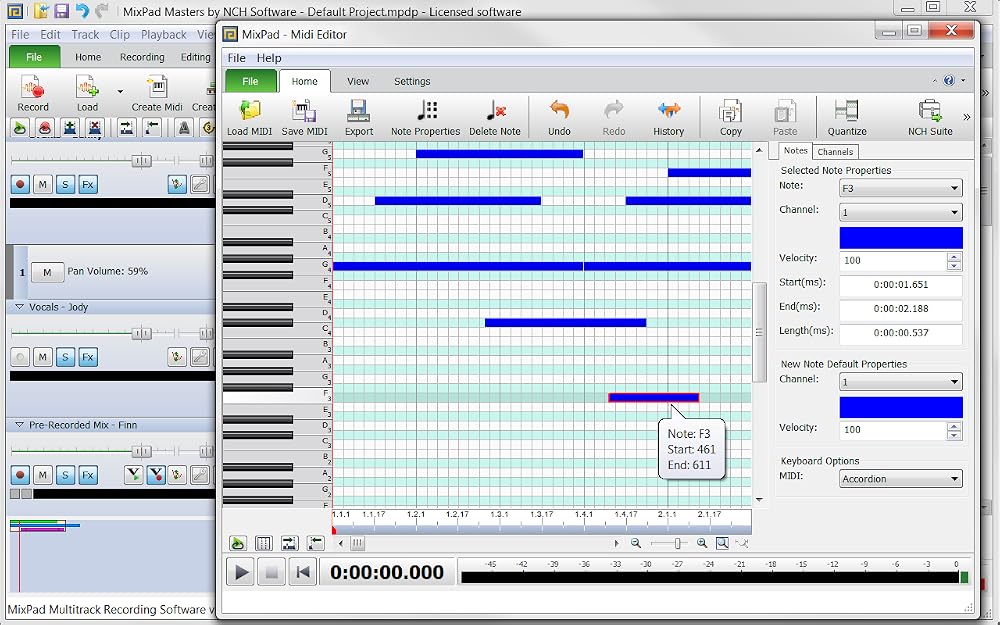Open the History panel icon
The image size is (1000, 625).
click(668, 118)
